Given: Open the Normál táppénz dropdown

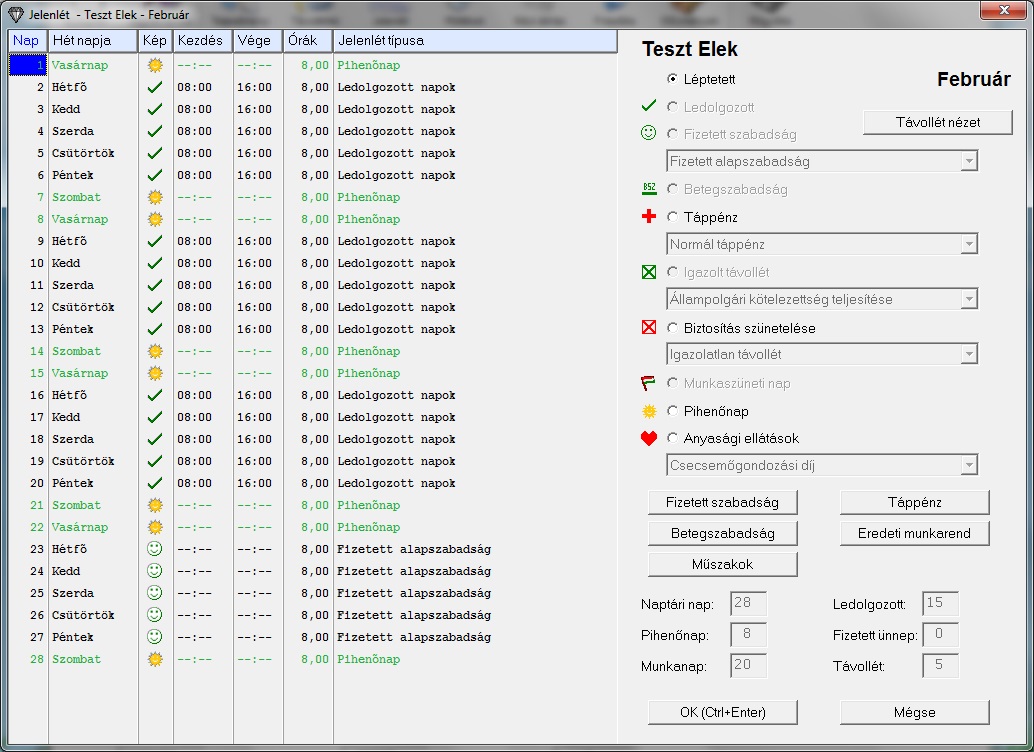Looking at the screenshot, I should pos(821,244).
